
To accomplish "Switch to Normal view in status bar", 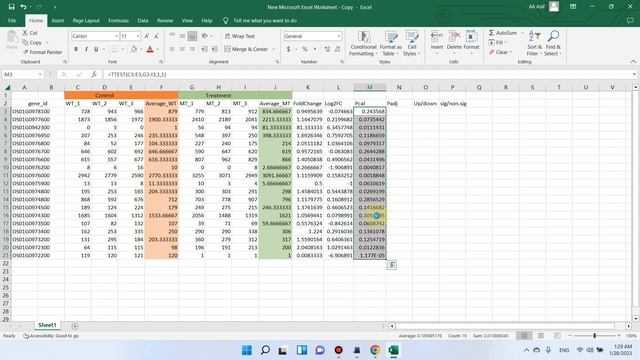I will 524,336.
